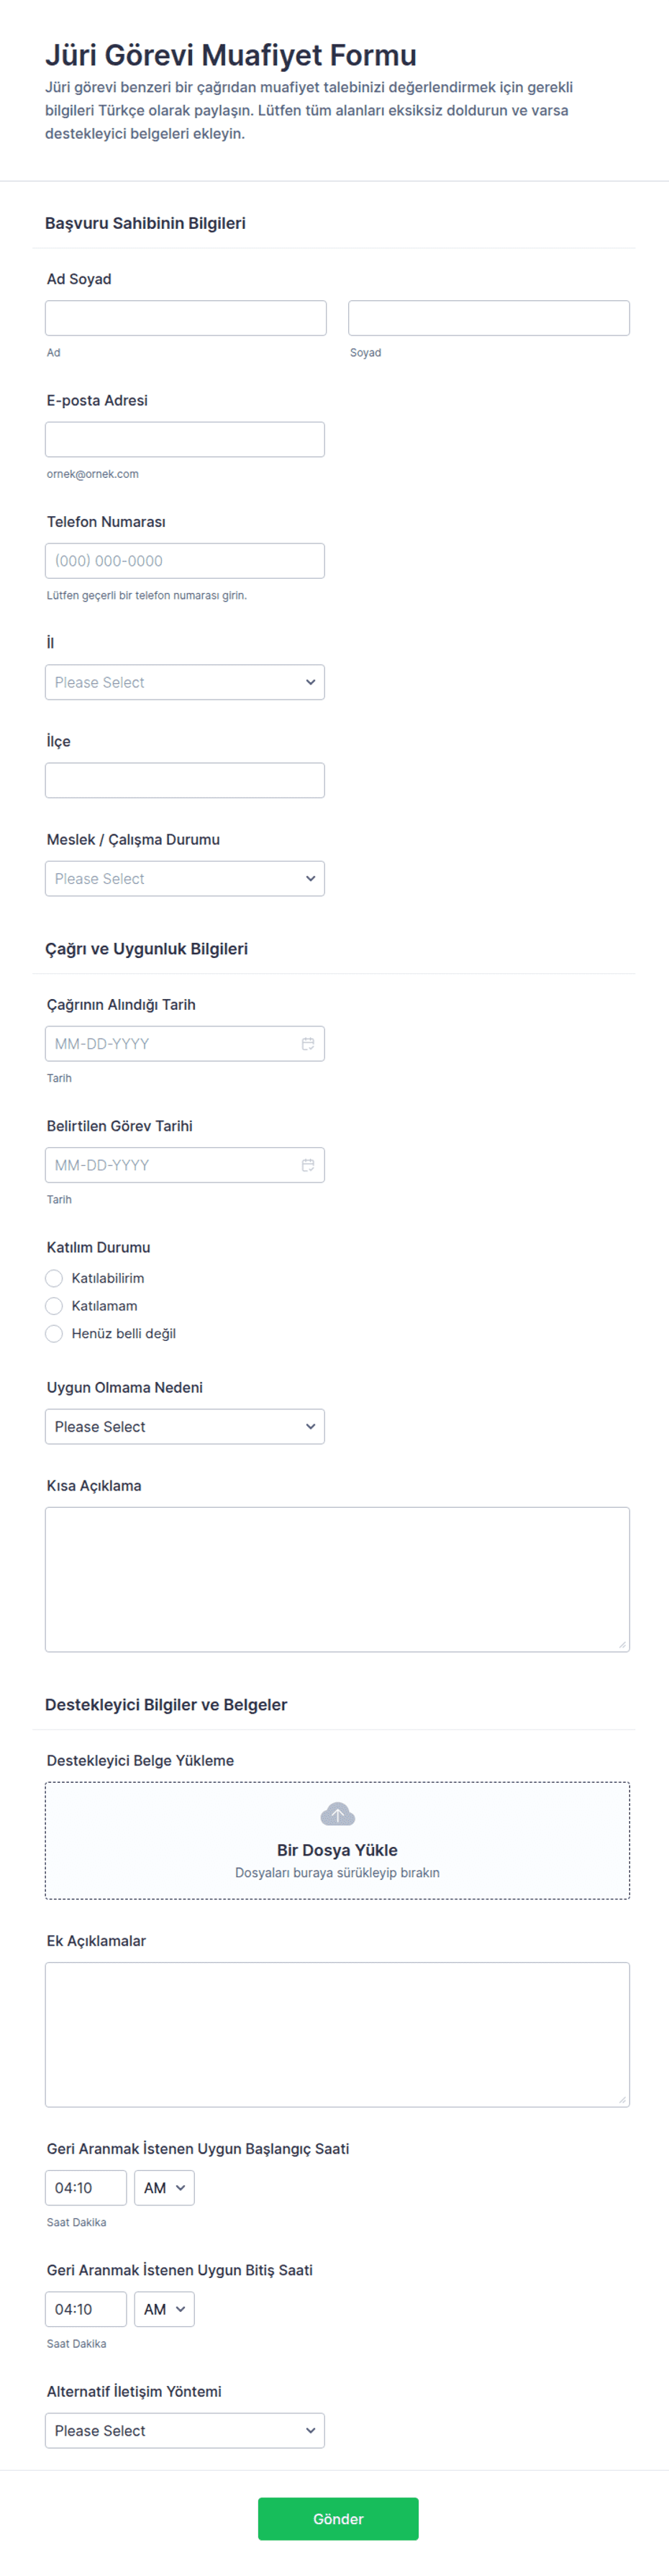The image size is (669, 2576).
Task: Click the Kısa Açıklama text area
Action: coord(337,1579)
